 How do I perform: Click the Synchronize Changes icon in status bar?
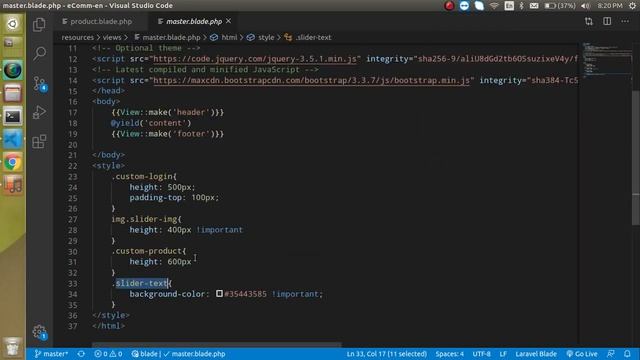pos(81,354)
